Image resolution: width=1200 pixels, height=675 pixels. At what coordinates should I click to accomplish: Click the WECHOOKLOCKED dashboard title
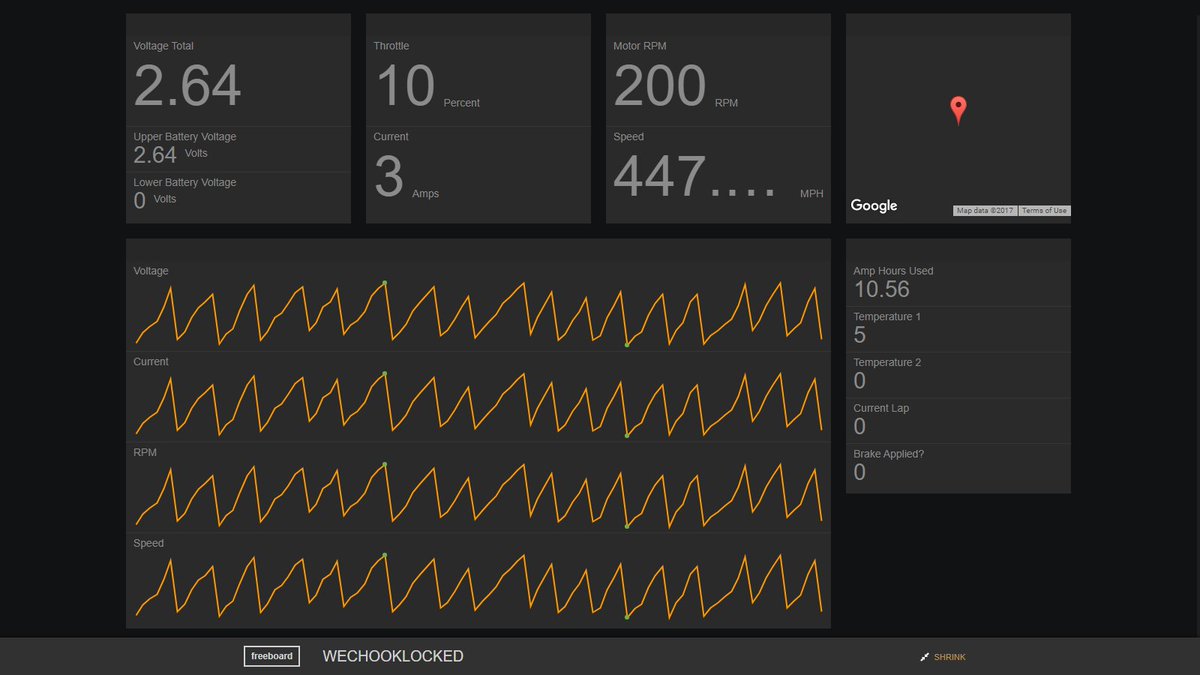pyautogui.click(x=393, y=656)
